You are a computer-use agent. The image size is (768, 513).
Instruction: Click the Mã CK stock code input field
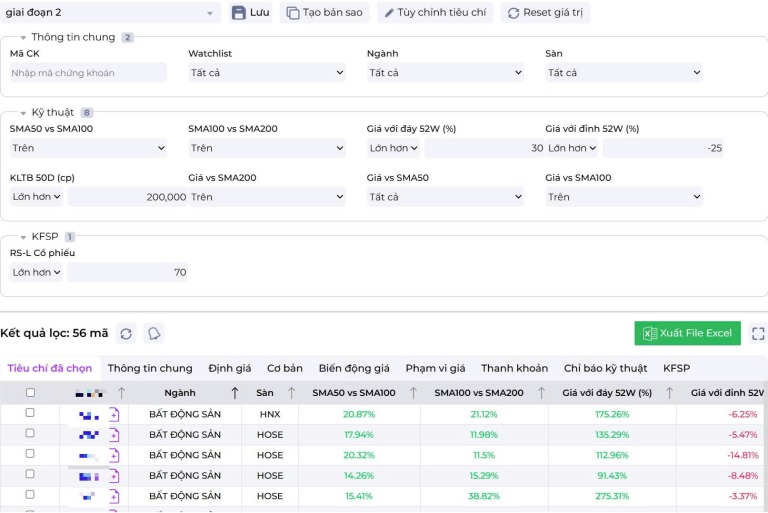point(88,73)
